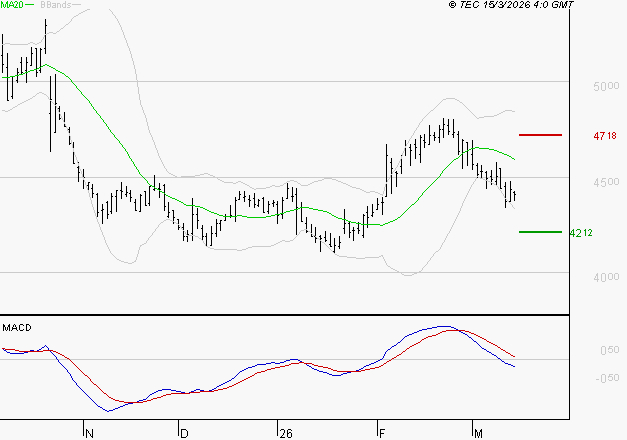Image resolution: width=627 pixels, height=440 pixels.
Task: Click the N month axis marker
Action: coord(89,433)
